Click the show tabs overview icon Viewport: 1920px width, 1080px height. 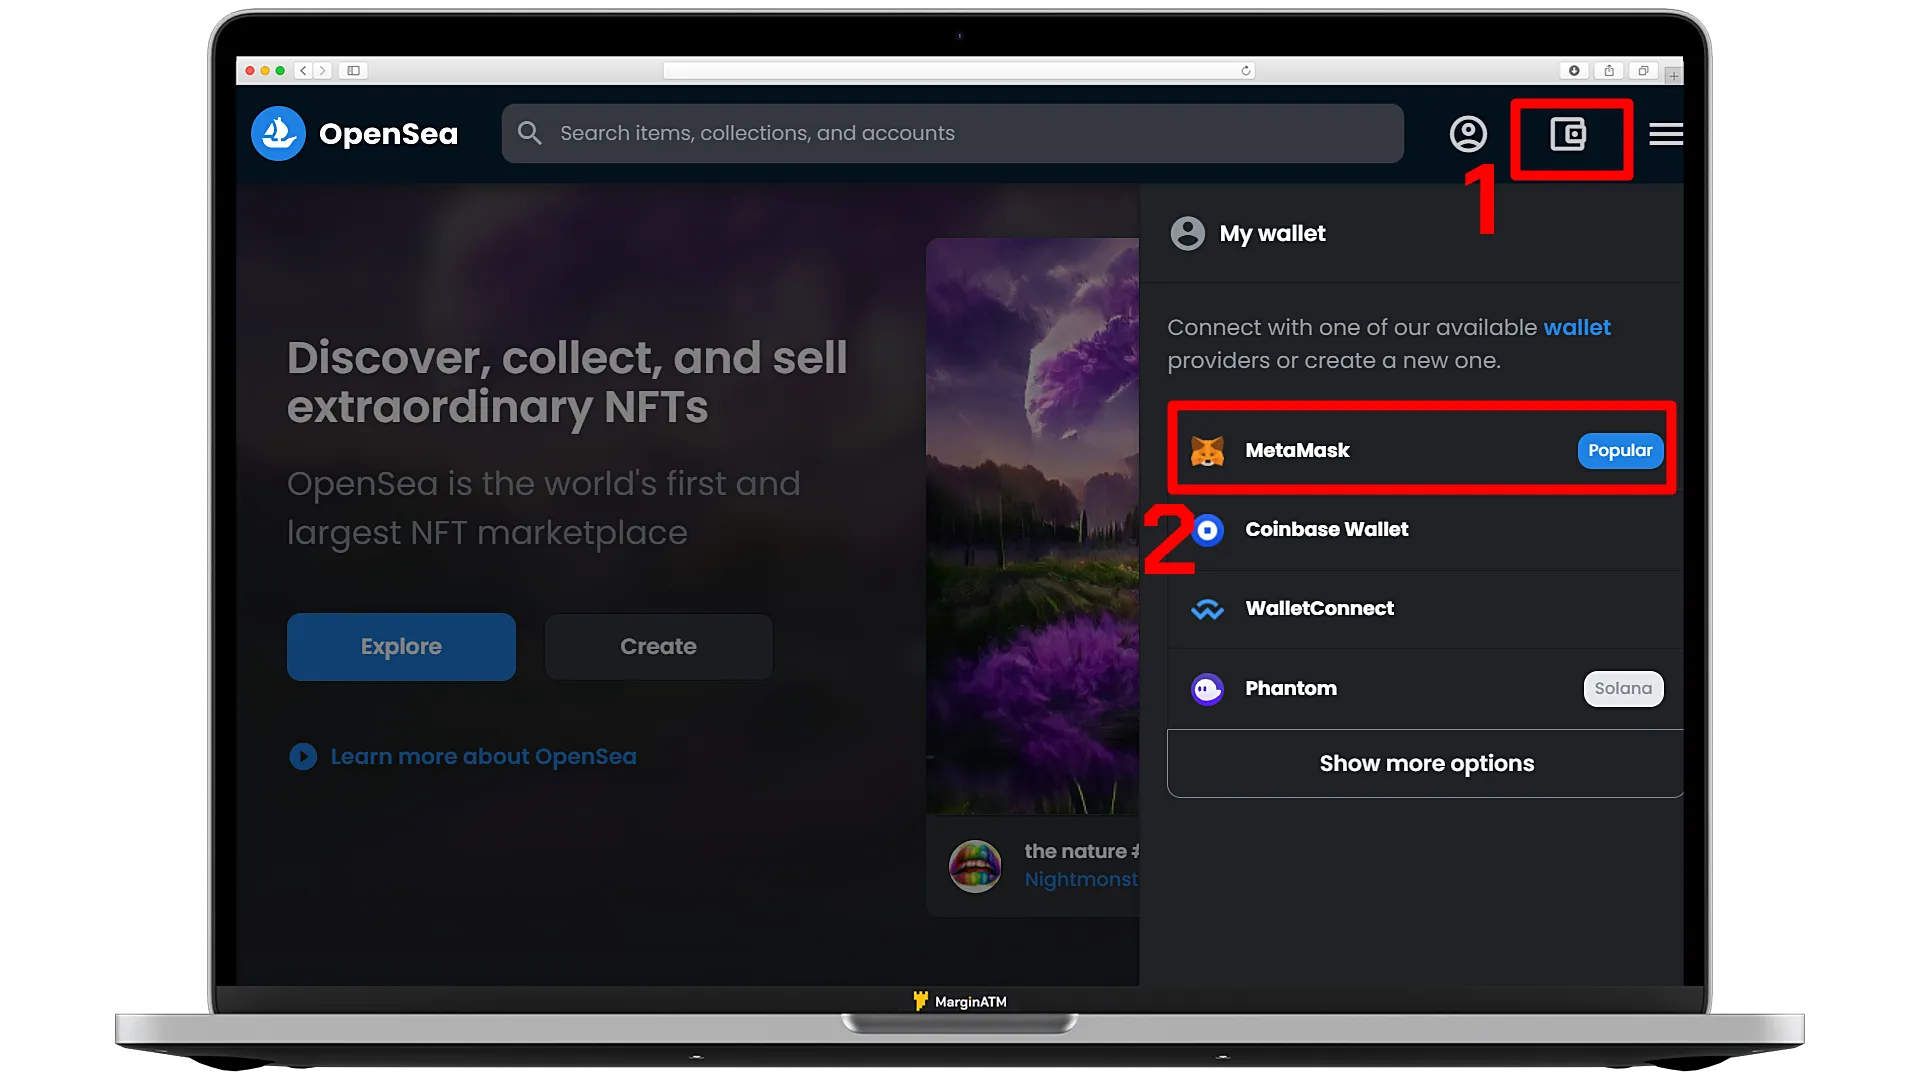coord(1643,71)
